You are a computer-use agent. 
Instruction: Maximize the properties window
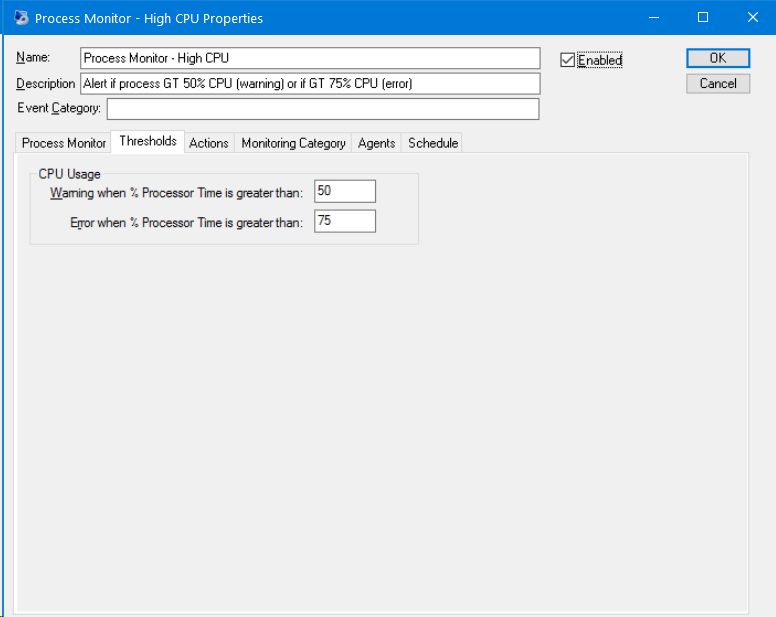(x=703, y=18)
